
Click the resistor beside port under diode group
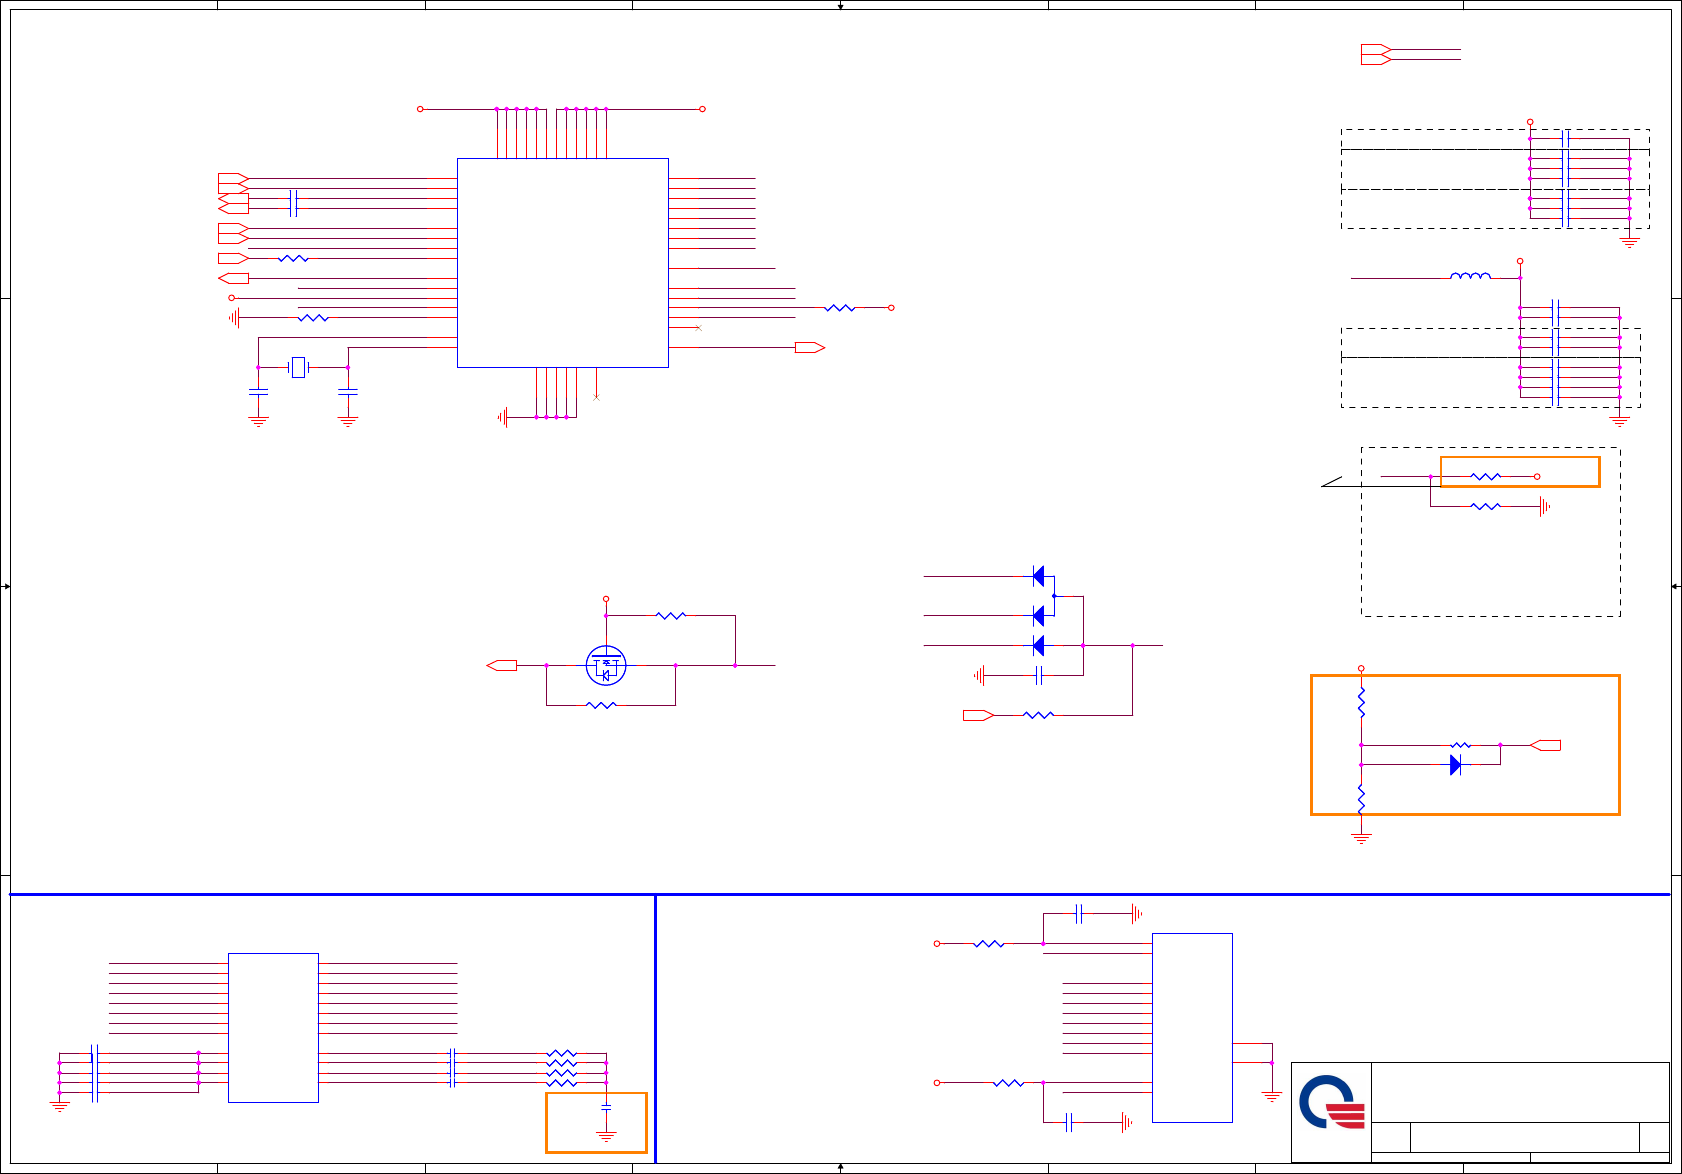(1039, 715)
